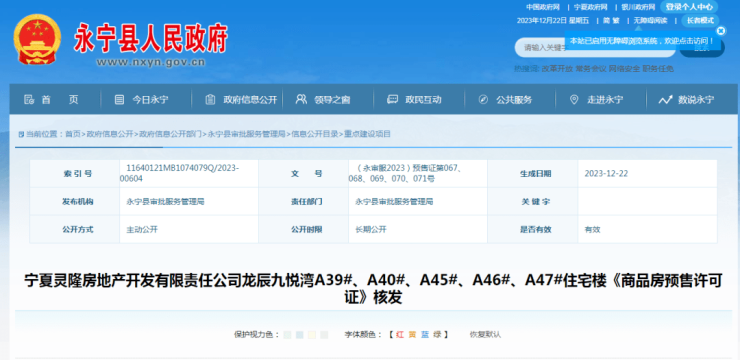The image size is (740, 360).
Task: Select hot search term 网络安全
Action: [624, 69]
